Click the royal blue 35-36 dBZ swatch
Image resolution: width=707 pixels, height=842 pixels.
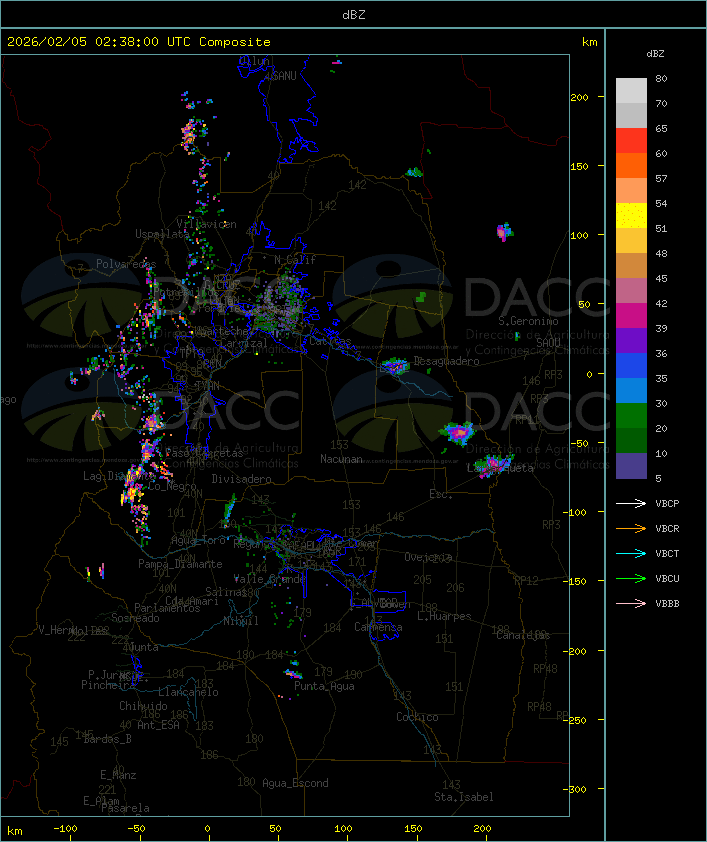[631, 365]
